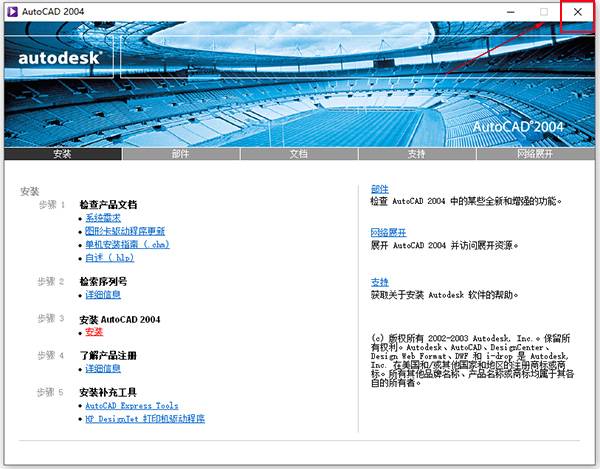This screenshot has height=469, width=600.
Task: Open the HP DesignJet 打印机驱动程序 link
Action: (x=145, y=419)
